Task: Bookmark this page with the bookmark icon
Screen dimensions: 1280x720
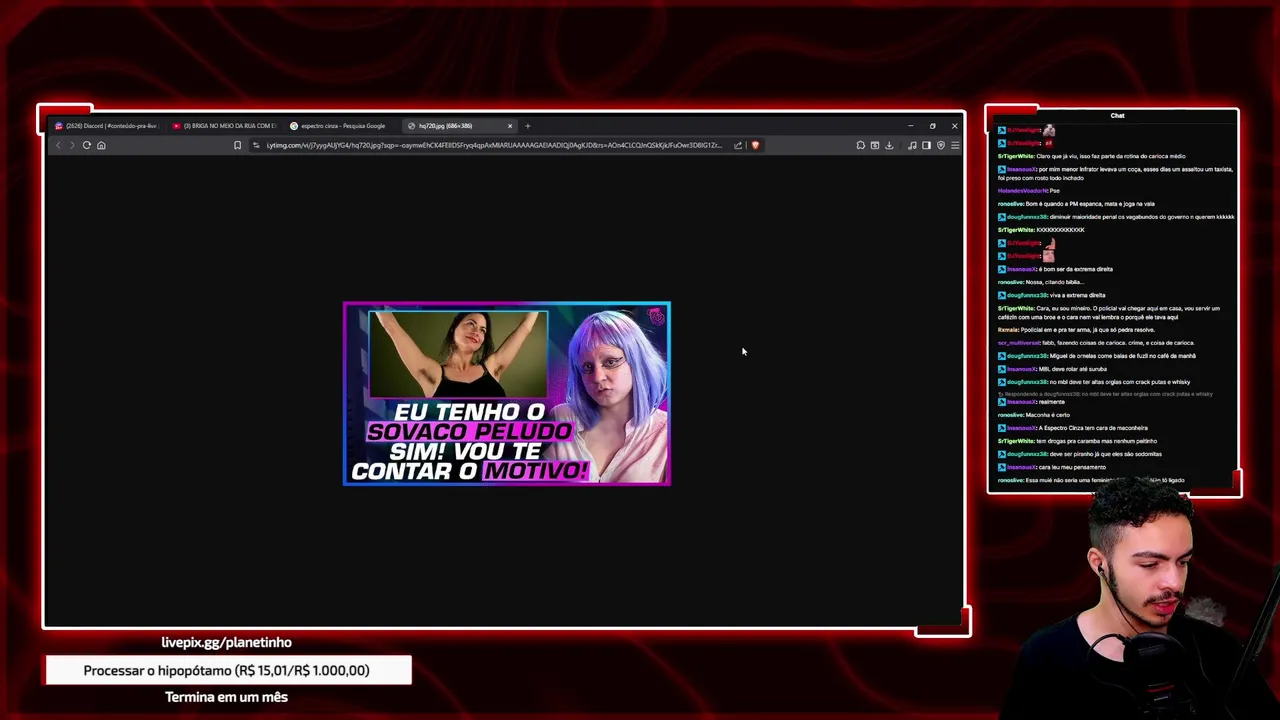Action: click(x=237, y=145)
